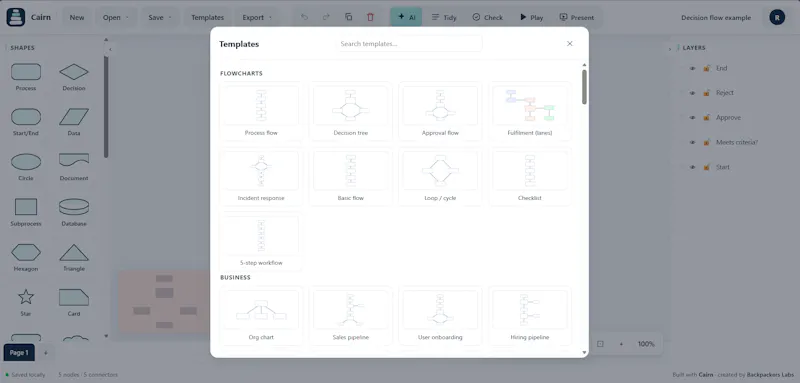Click the Shapes panel scrollbar
The height and width of the screenshot is (383, 800).
(106, 107)
